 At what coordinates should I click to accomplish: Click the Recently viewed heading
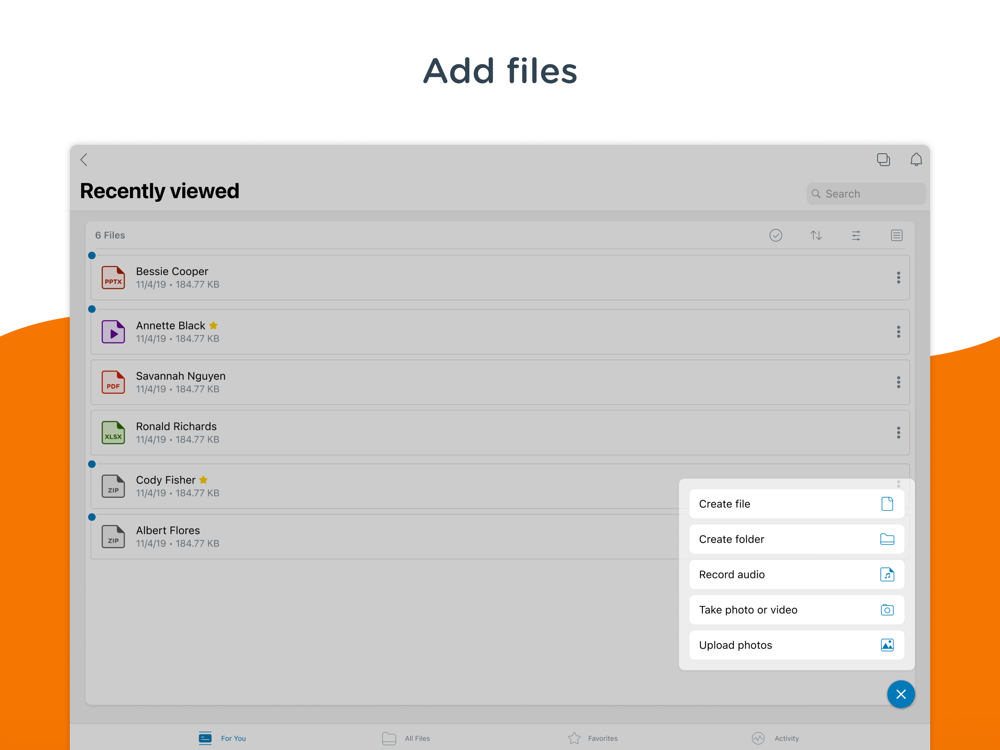pos(159,191)
